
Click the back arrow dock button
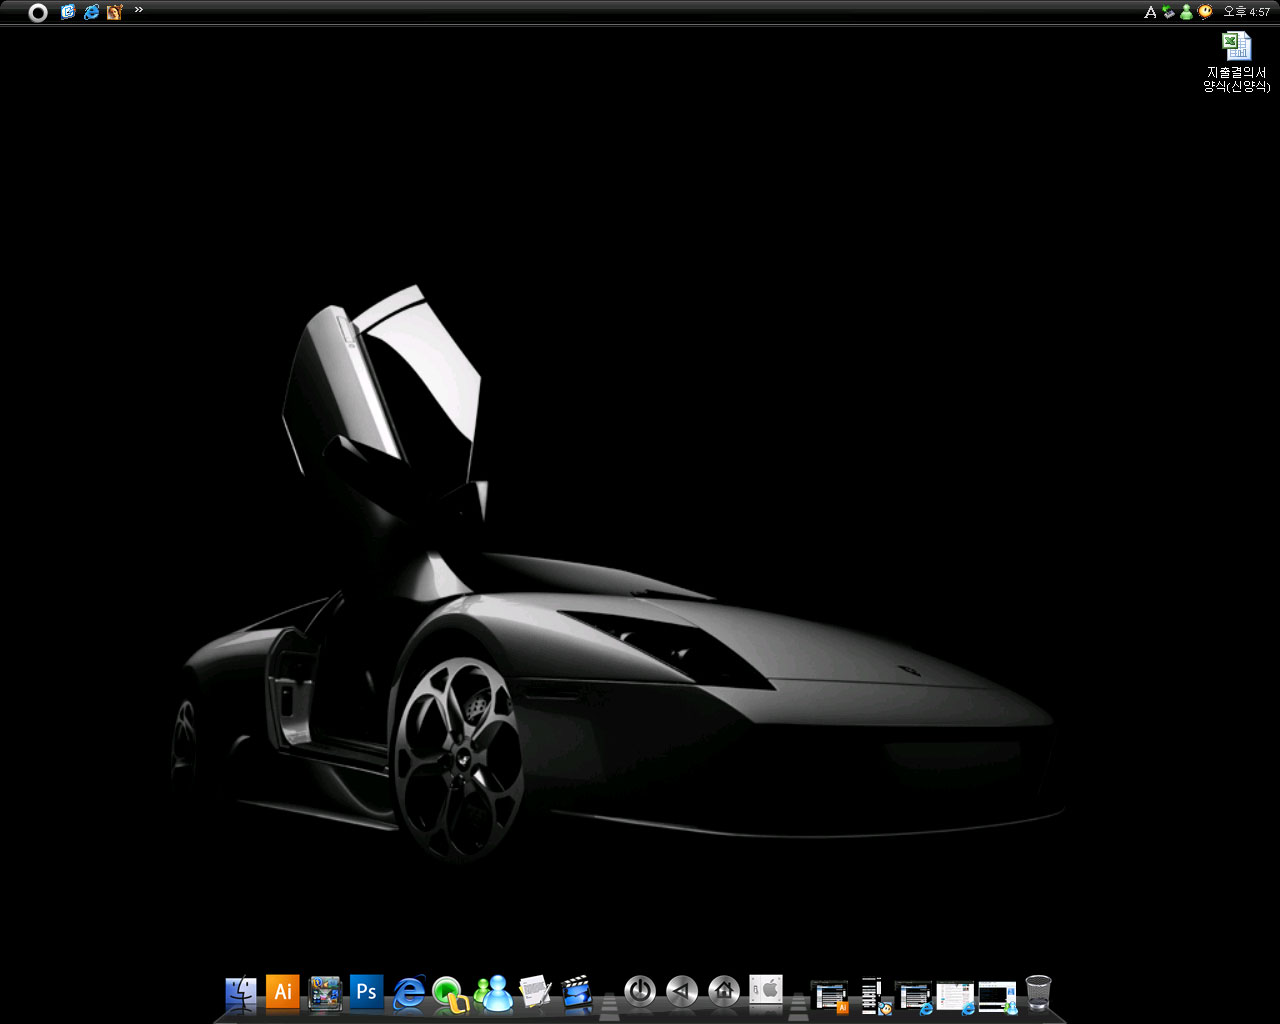tap(682, 991)
